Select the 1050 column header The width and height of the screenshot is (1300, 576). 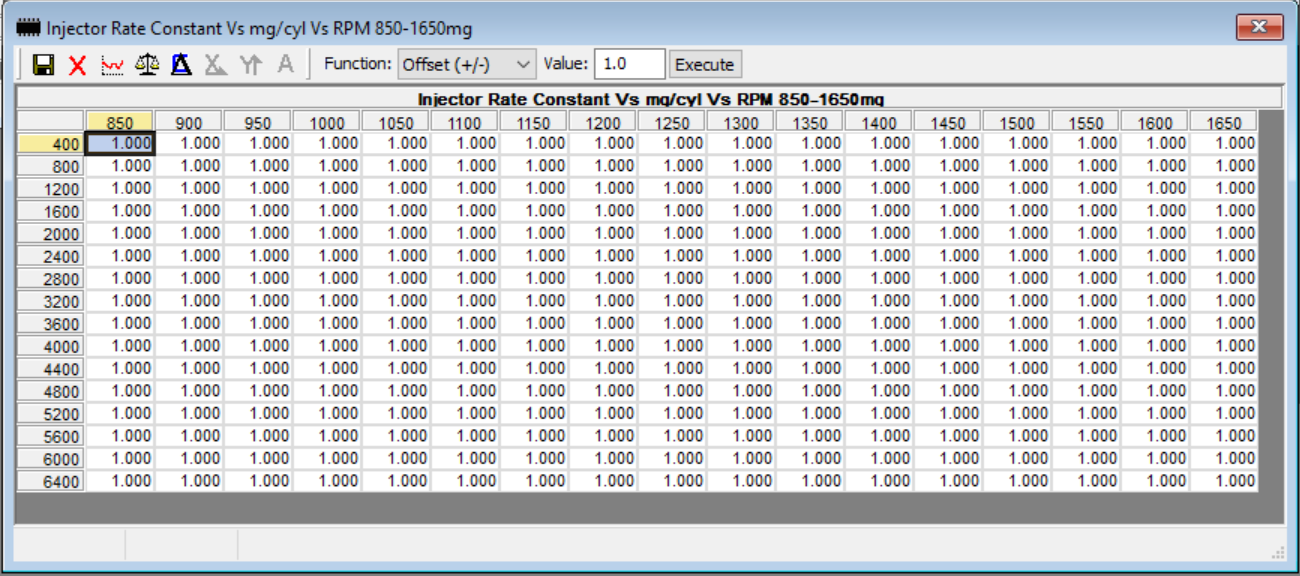coord(395,122)
